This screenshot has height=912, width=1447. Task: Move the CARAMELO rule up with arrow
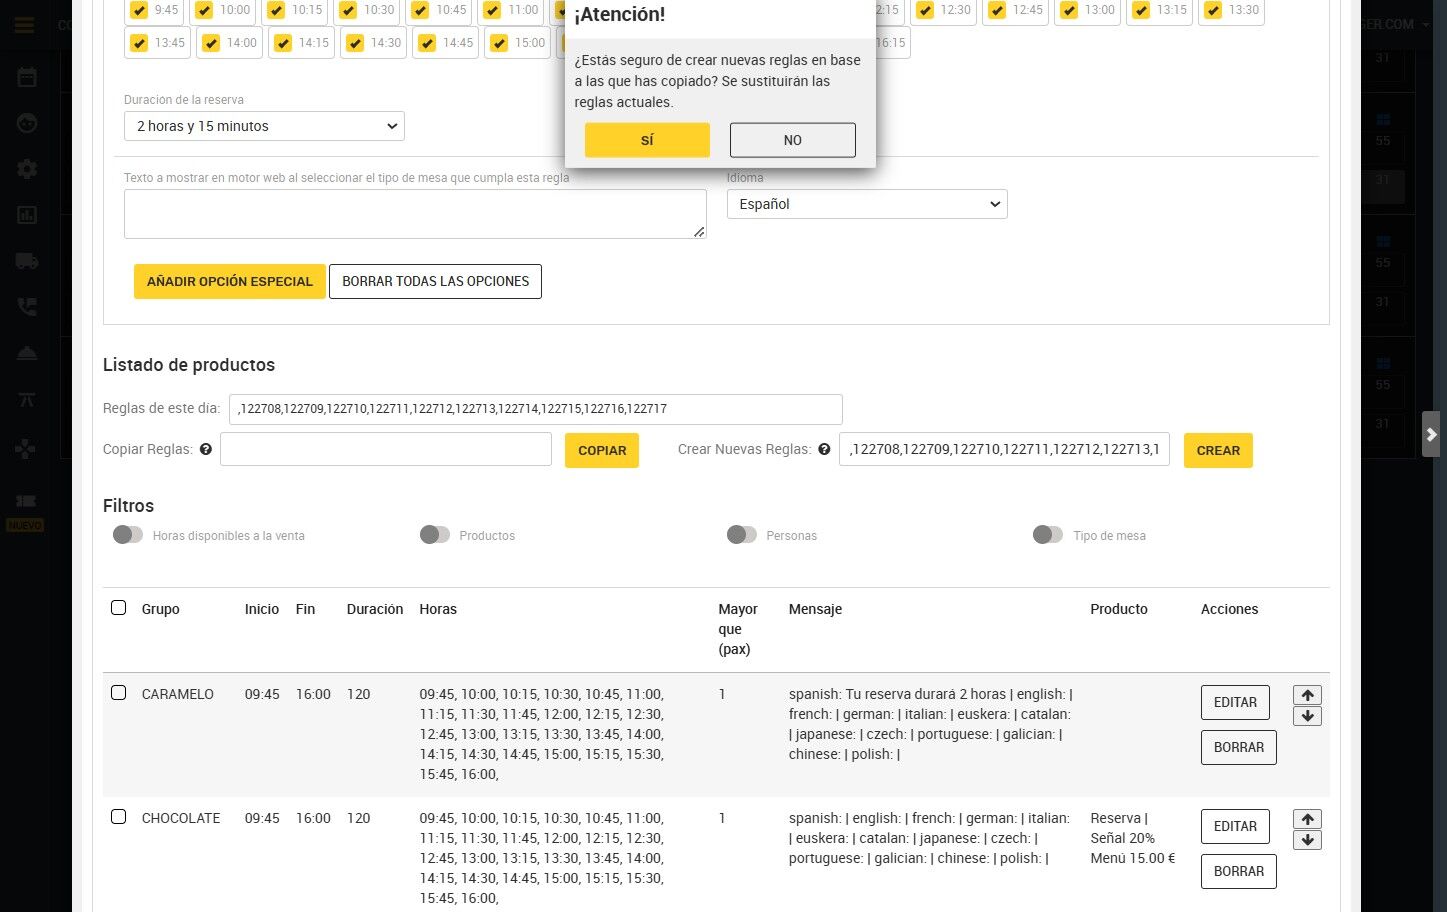click(1307, 695)
